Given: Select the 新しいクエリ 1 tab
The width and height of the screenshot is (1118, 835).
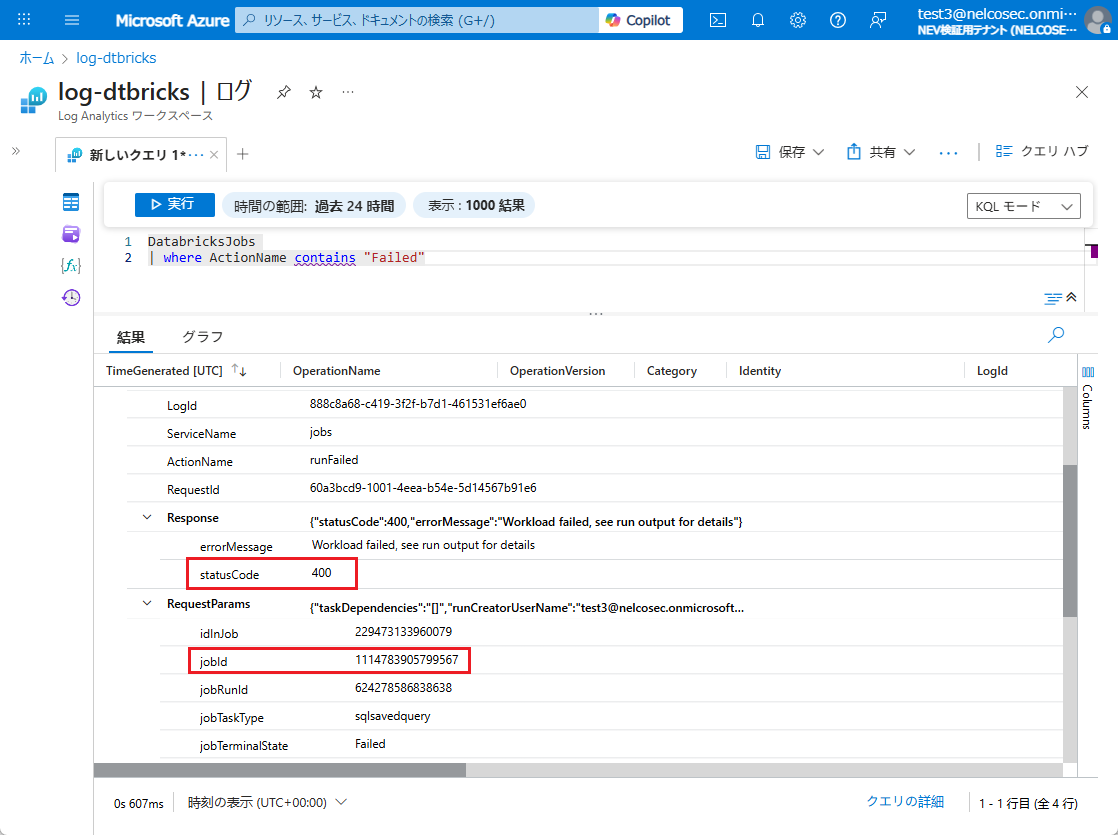Looking at the screenshot, I should coord(135,155).
